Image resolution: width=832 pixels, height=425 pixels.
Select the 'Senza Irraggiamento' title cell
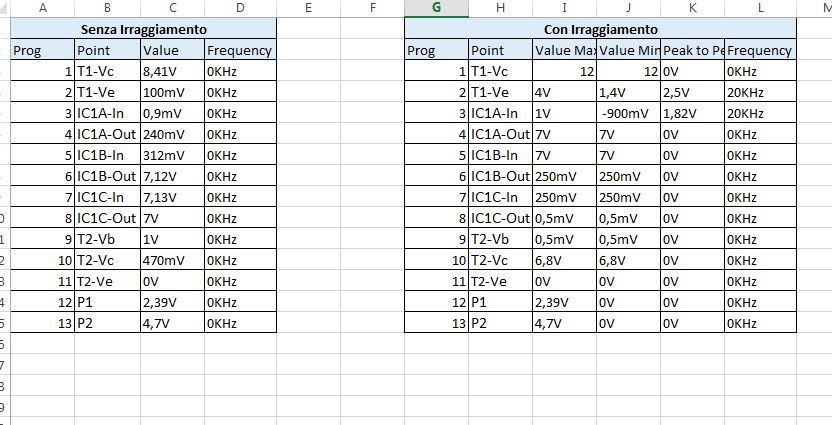click(x=143, y=30)
